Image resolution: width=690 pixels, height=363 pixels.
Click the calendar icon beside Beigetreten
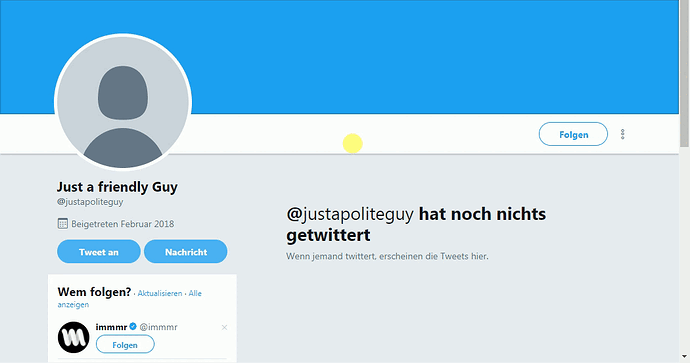[x=62, y=224]
